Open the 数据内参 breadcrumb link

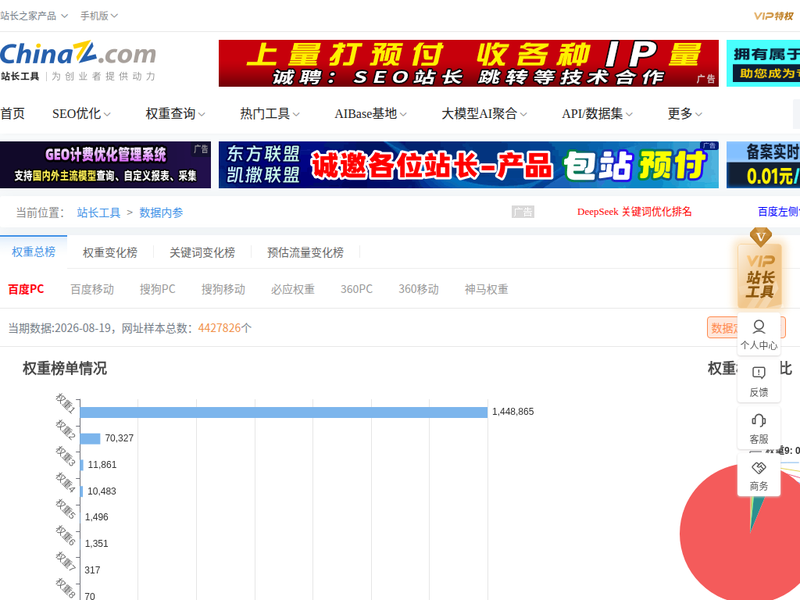coord(161,212)
